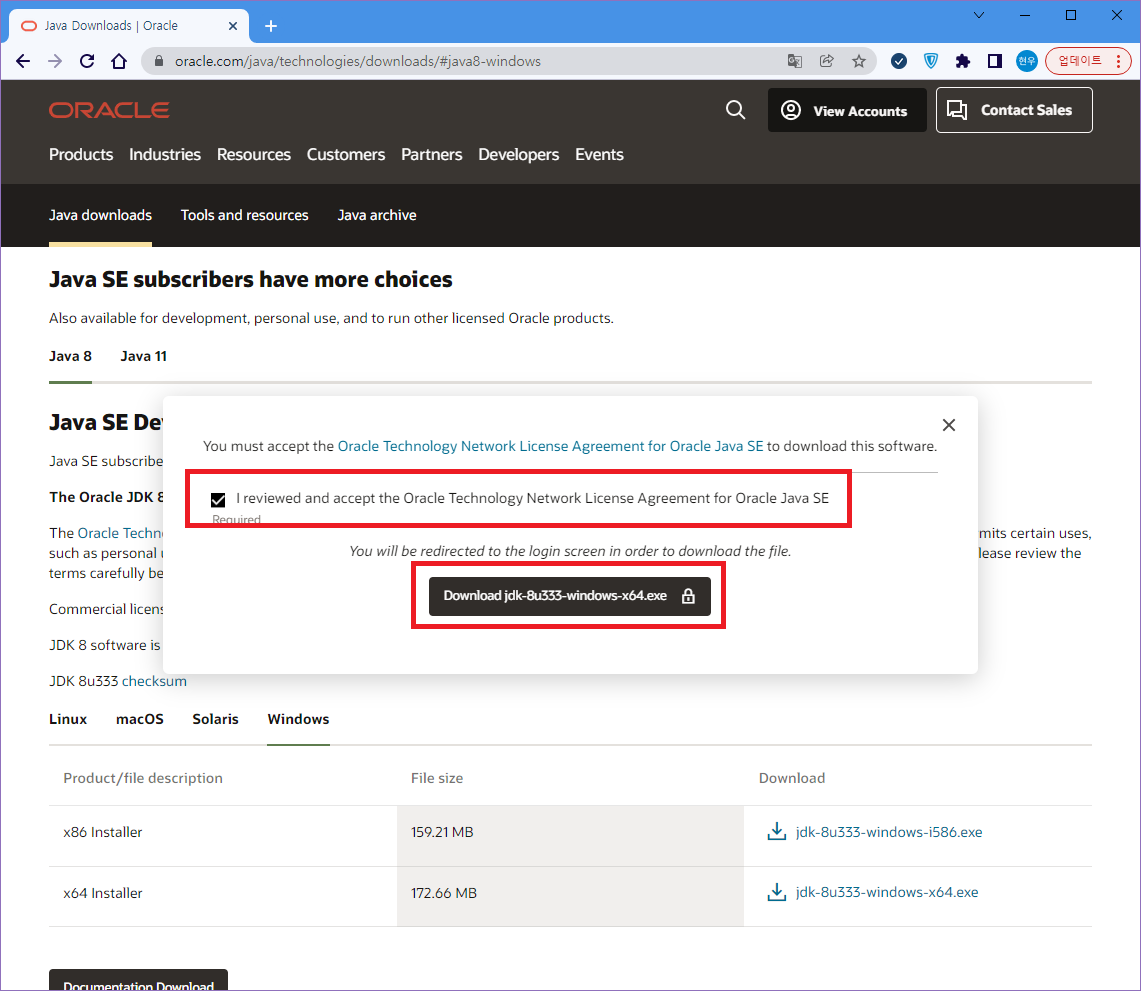The height and width of the screenshot is (991, 1141).
Task: Click the share page icon
Action: pyautogui.click(x=827, y=61)
